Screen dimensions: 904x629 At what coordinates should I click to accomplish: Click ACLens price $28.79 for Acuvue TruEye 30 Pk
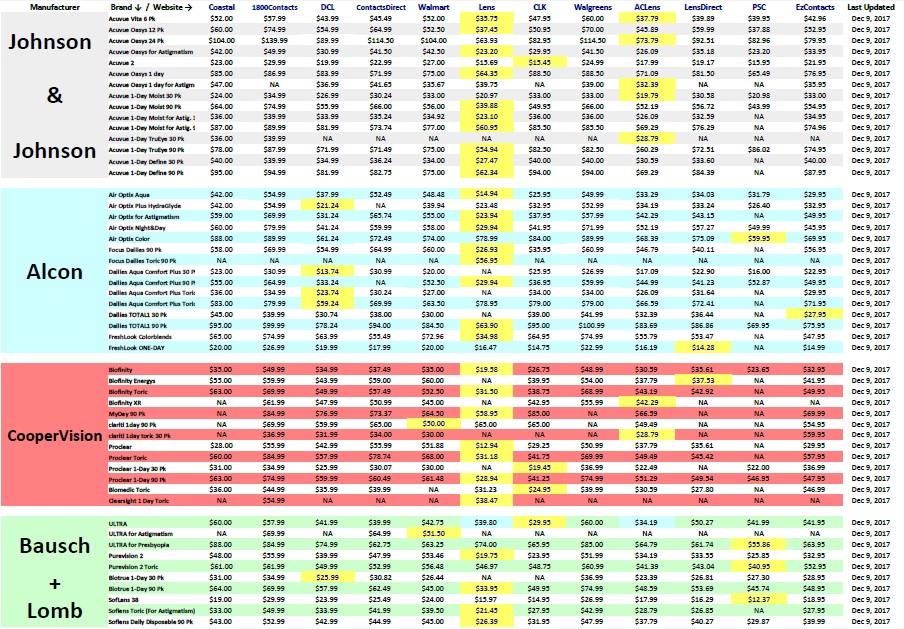pos(647,138)
